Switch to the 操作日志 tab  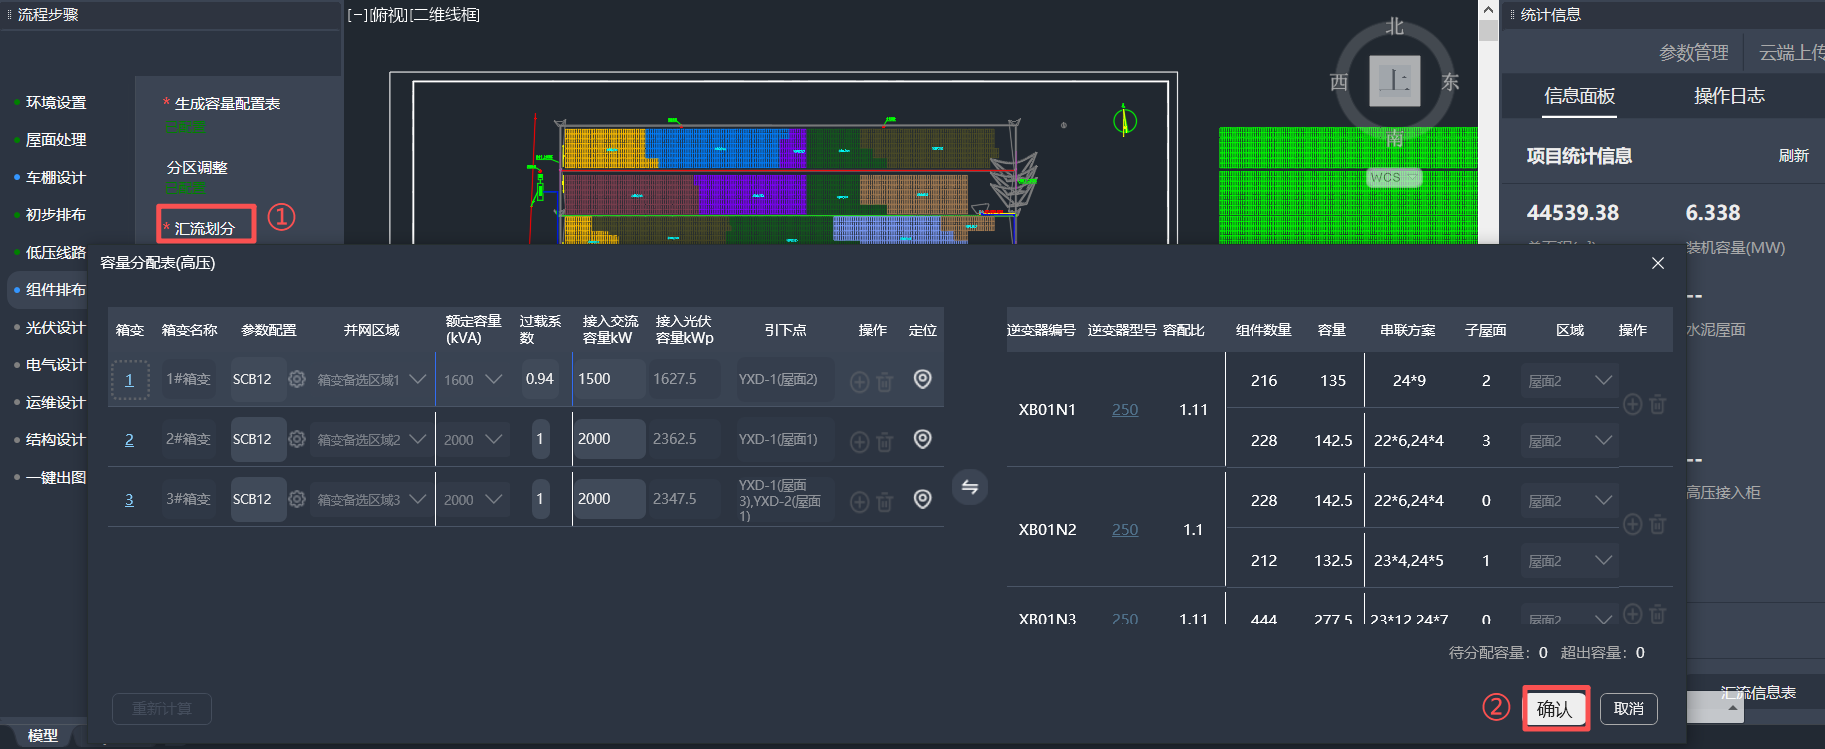coord(1728,96)
